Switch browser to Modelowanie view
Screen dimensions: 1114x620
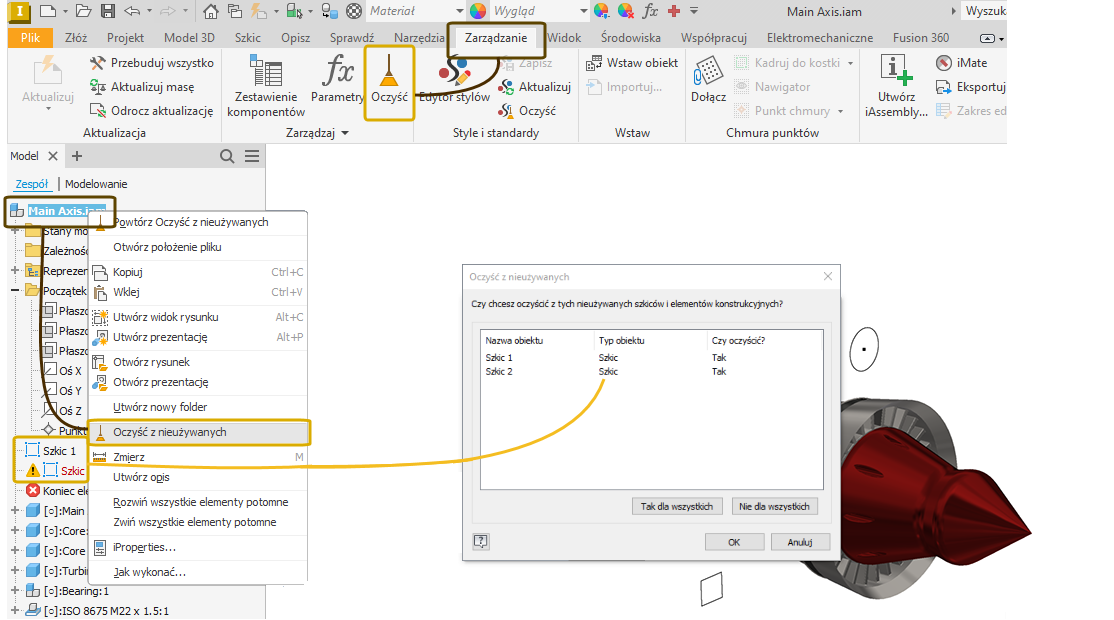(96, 184)
